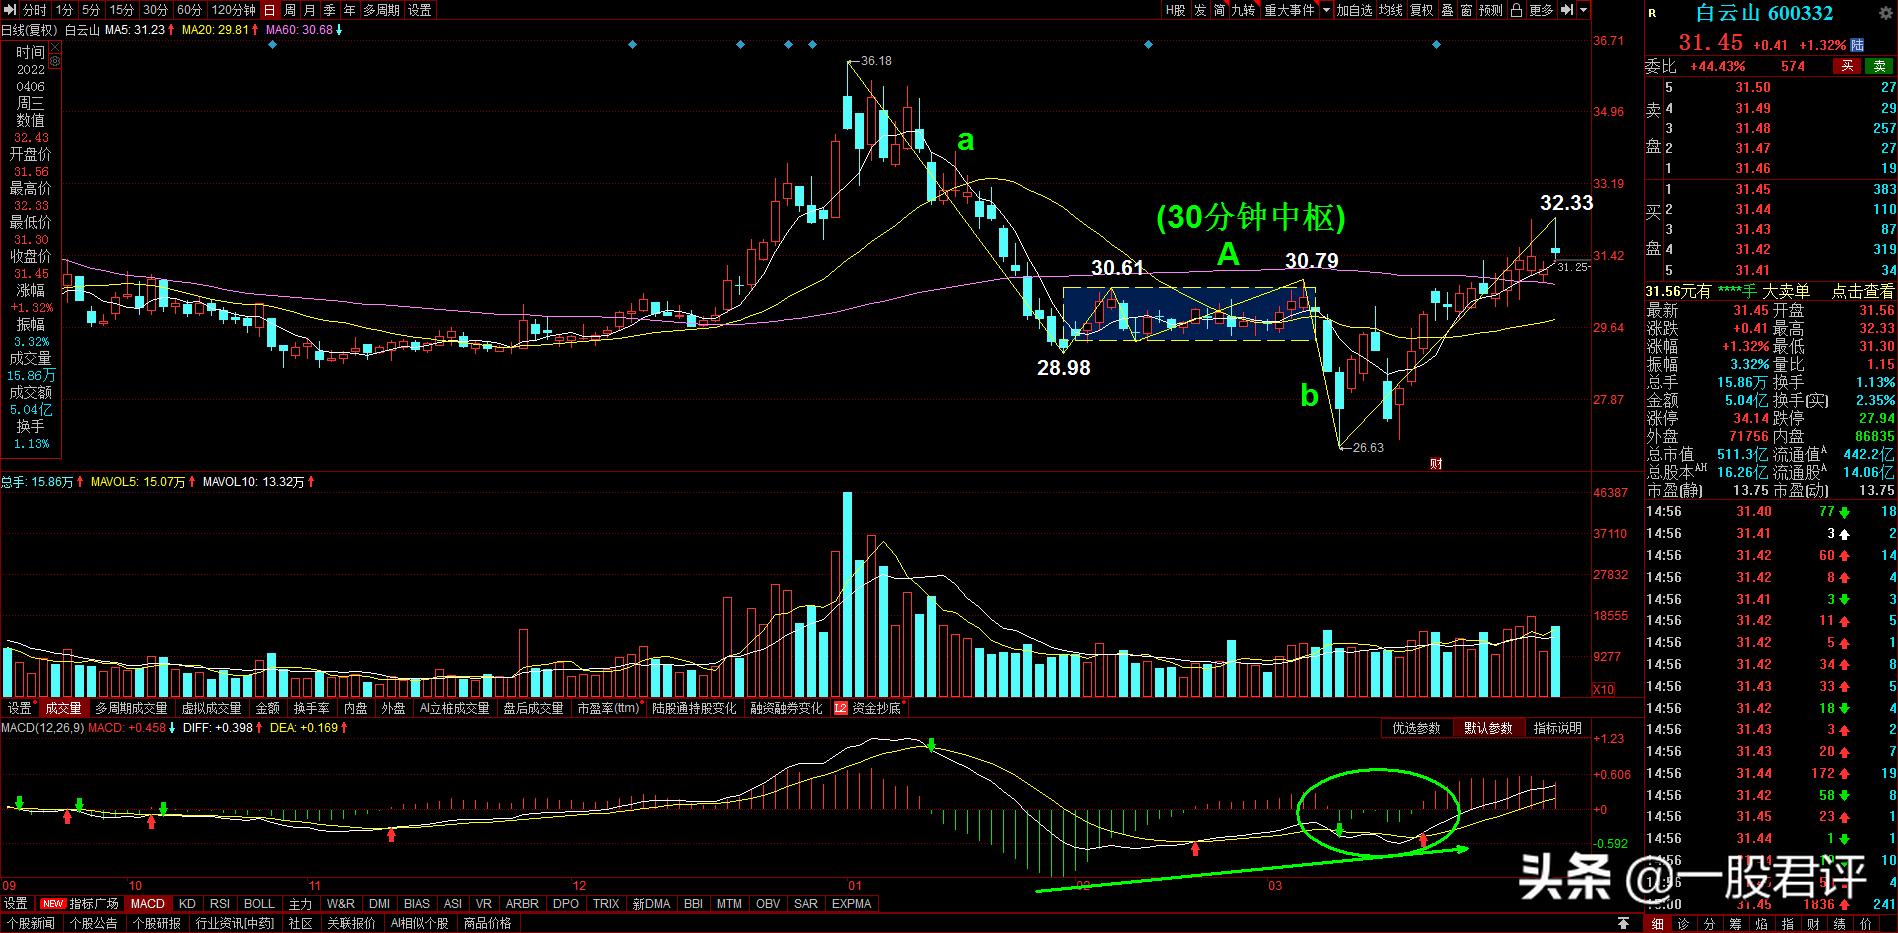Open the dropdown arrow next to 重大事件

coord(1326,10)
